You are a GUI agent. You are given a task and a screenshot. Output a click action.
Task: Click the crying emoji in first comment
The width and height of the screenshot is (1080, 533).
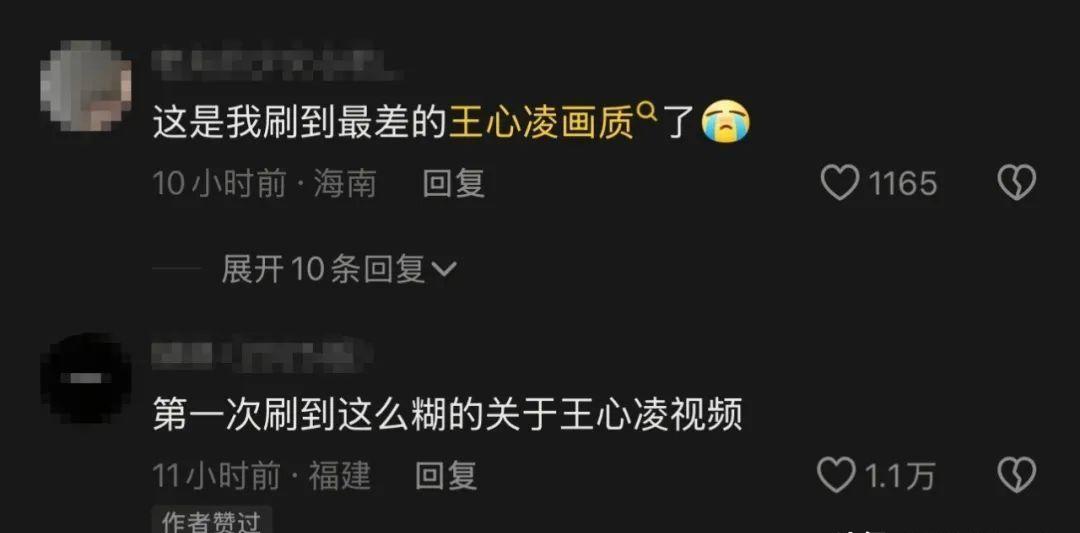[725, 122]
